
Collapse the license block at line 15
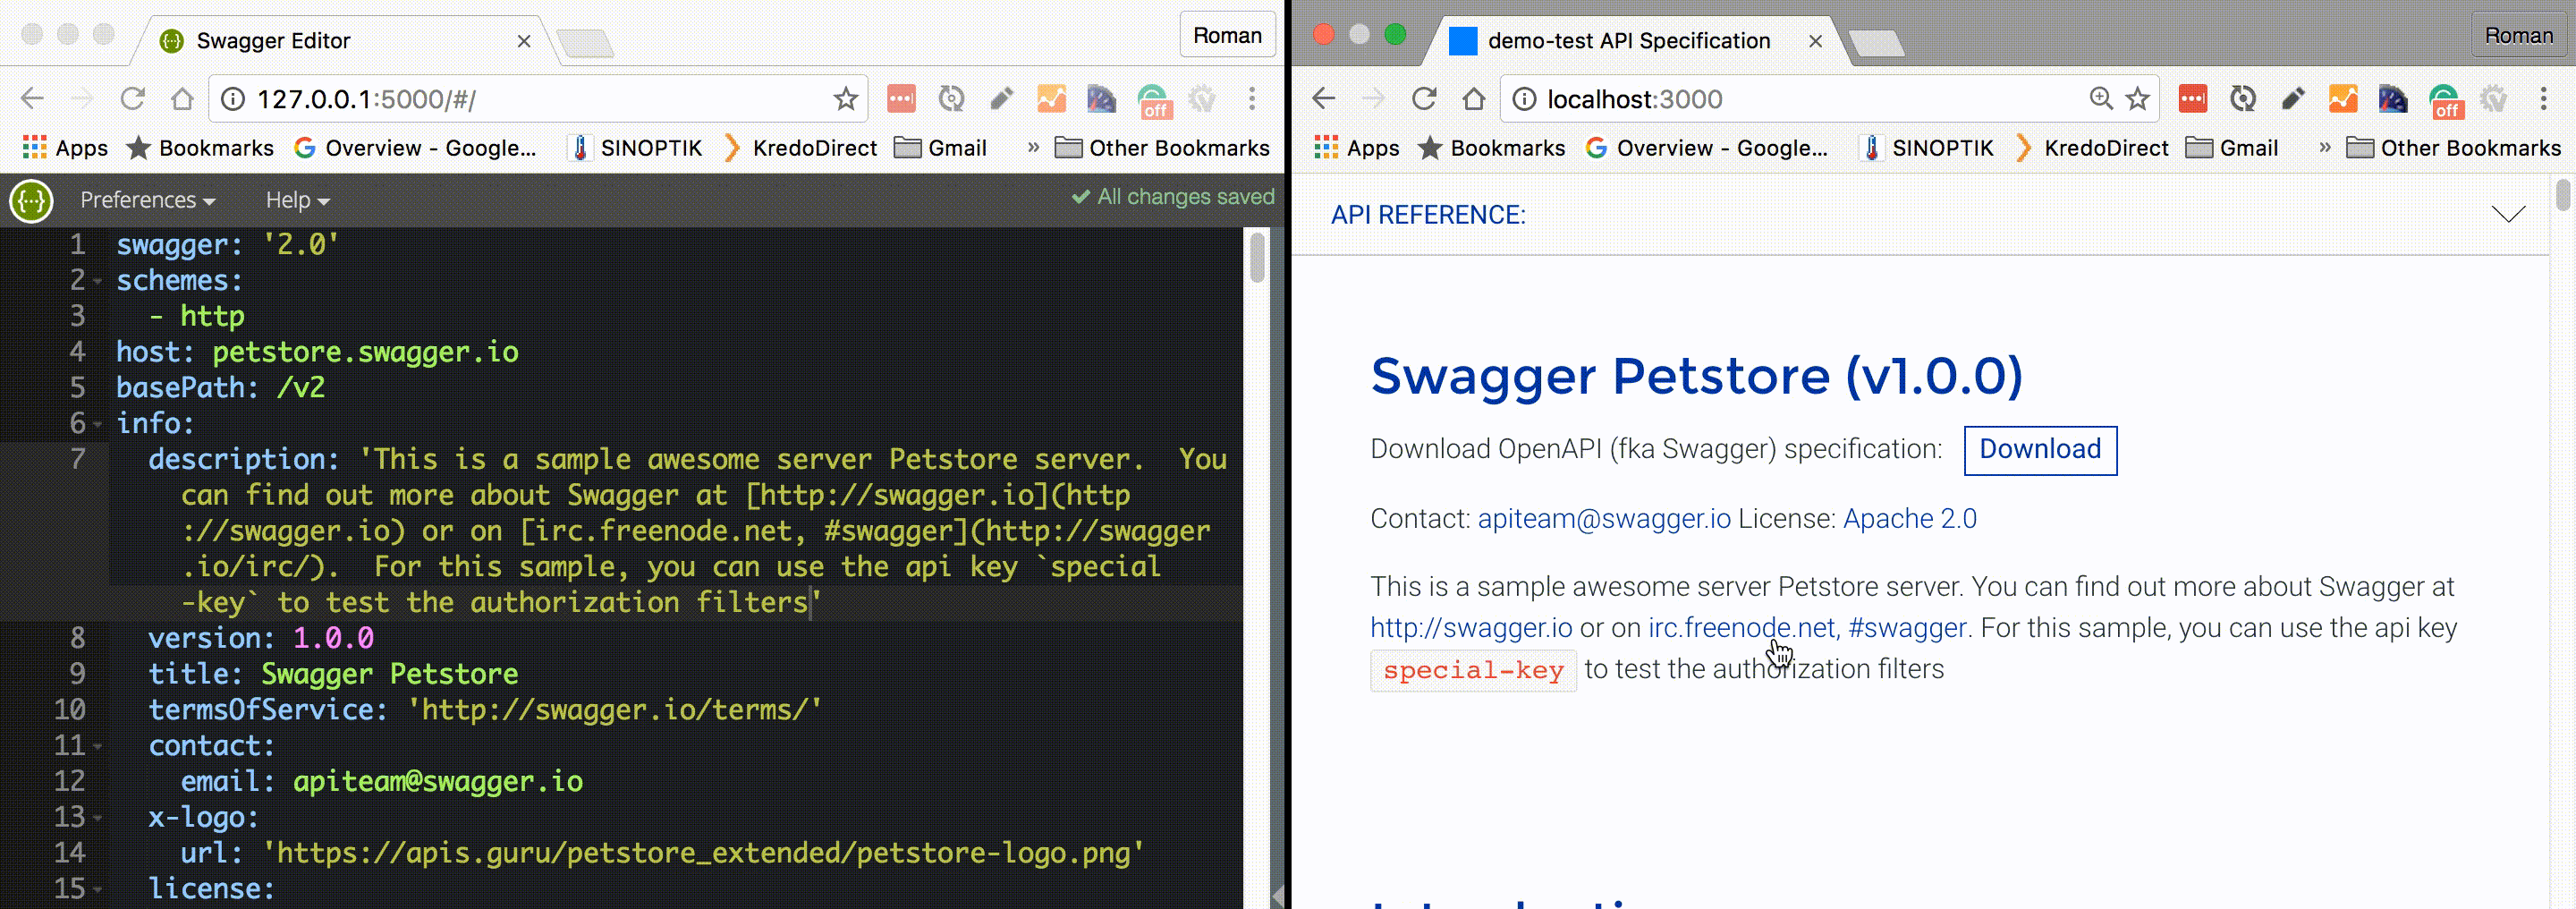click(x=98, y=890)
